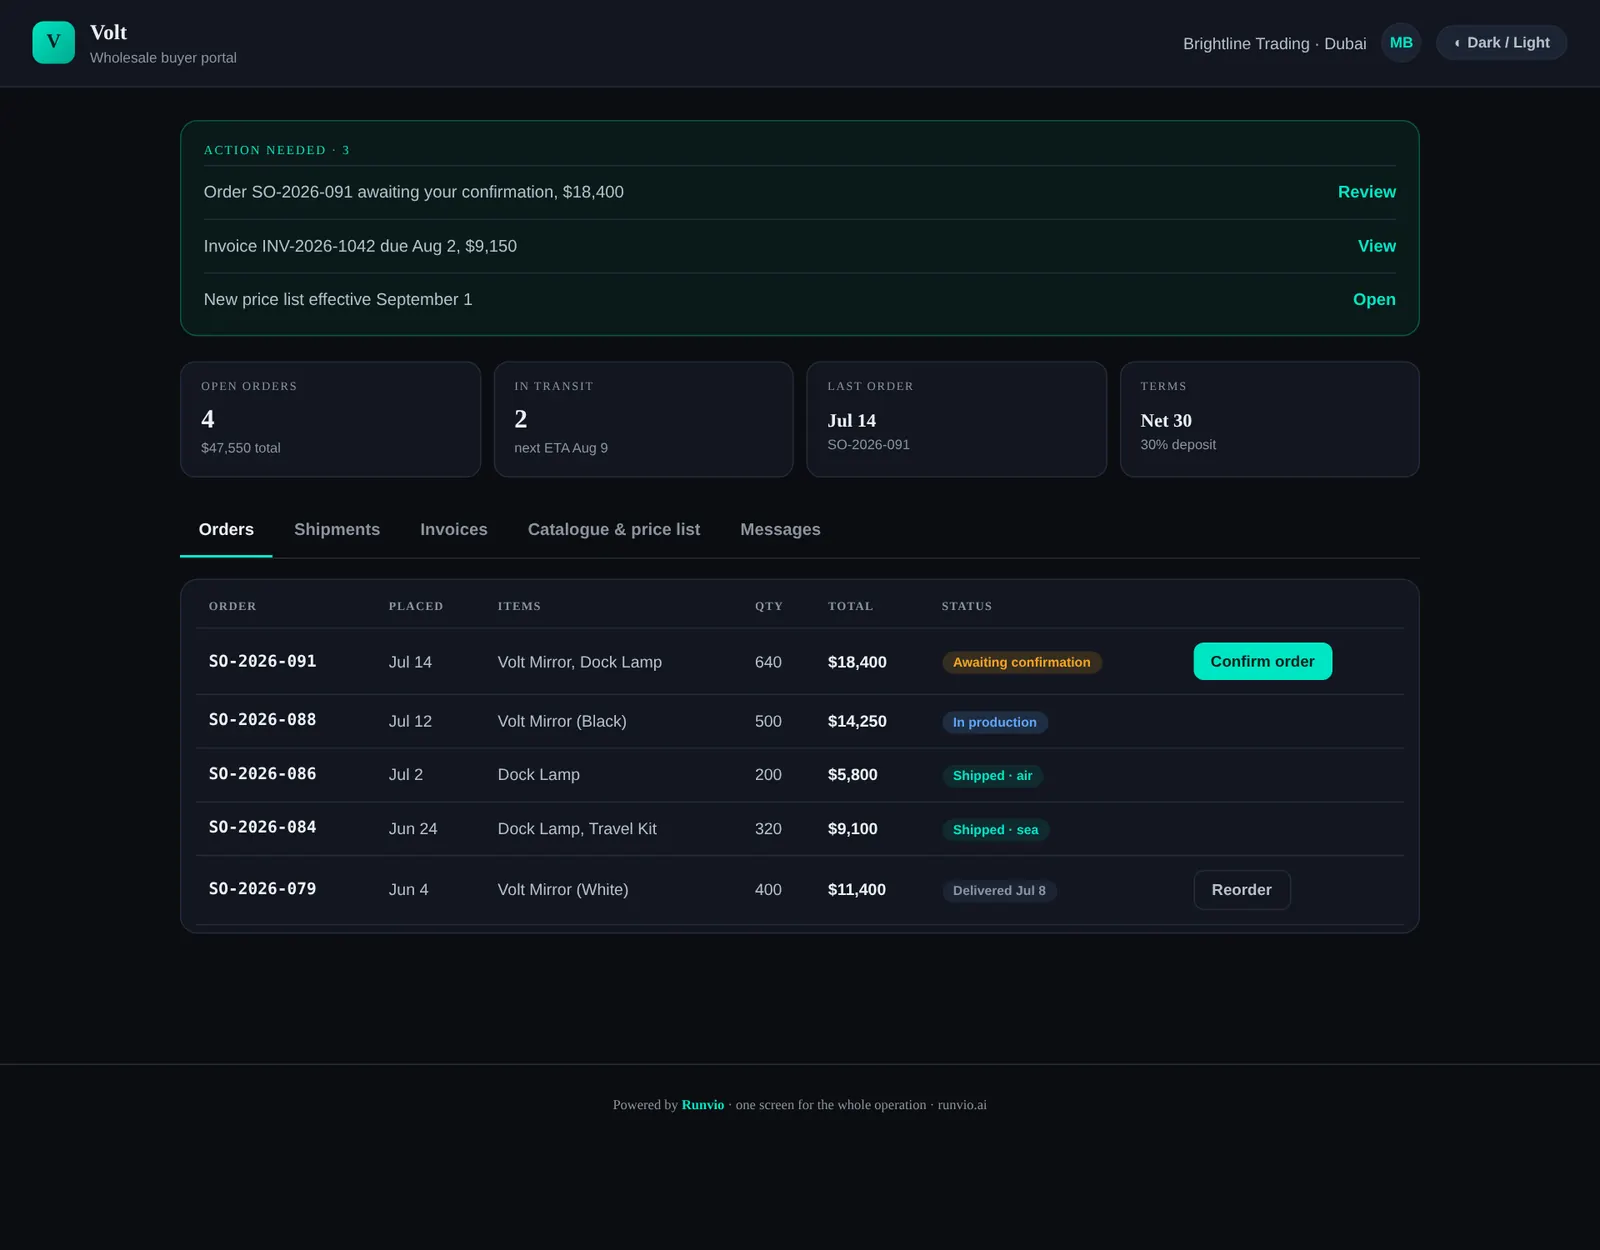Click the Total column header

[850, 606]
